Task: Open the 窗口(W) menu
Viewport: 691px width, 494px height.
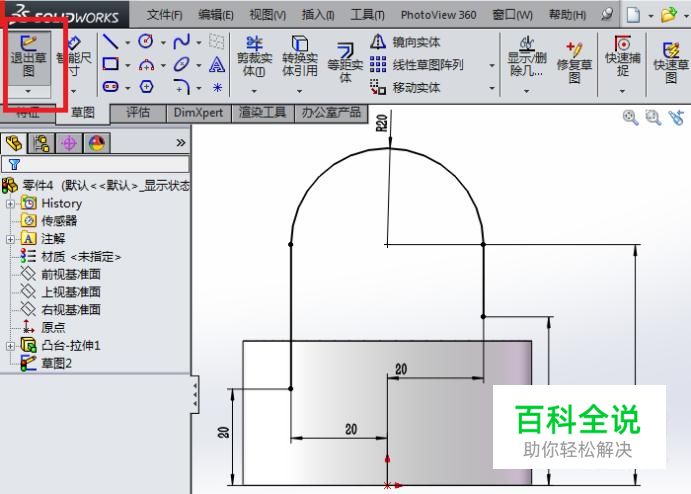Action: point(512,15)
